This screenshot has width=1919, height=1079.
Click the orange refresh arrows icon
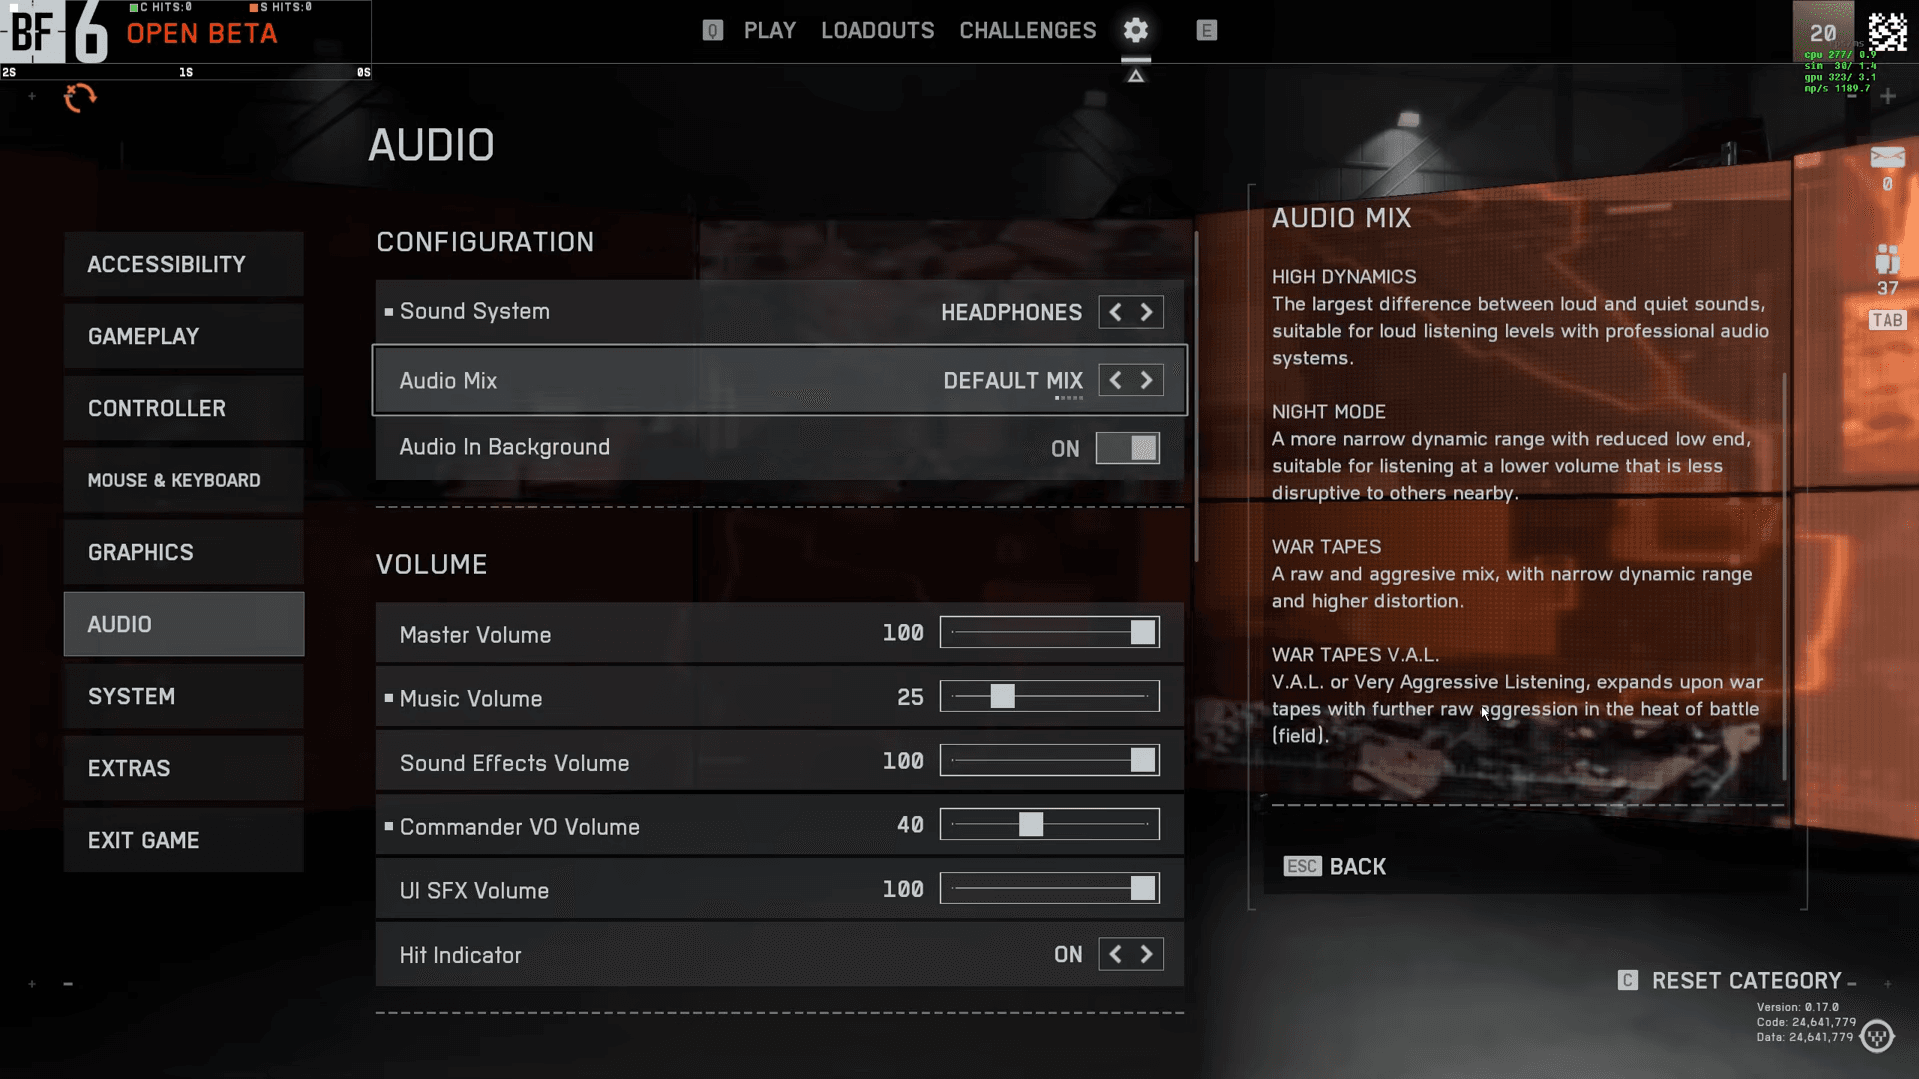click(x=80, y=98)
